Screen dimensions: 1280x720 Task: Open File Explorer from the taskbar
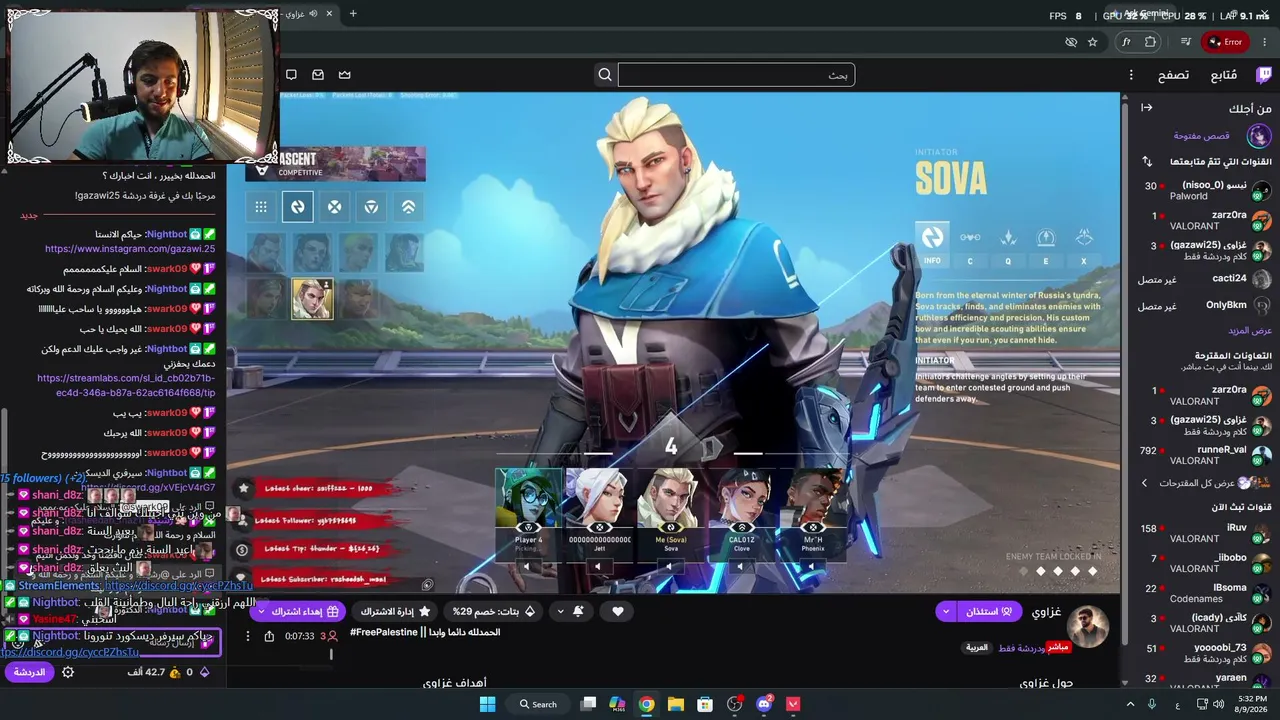tap(676, 704)
